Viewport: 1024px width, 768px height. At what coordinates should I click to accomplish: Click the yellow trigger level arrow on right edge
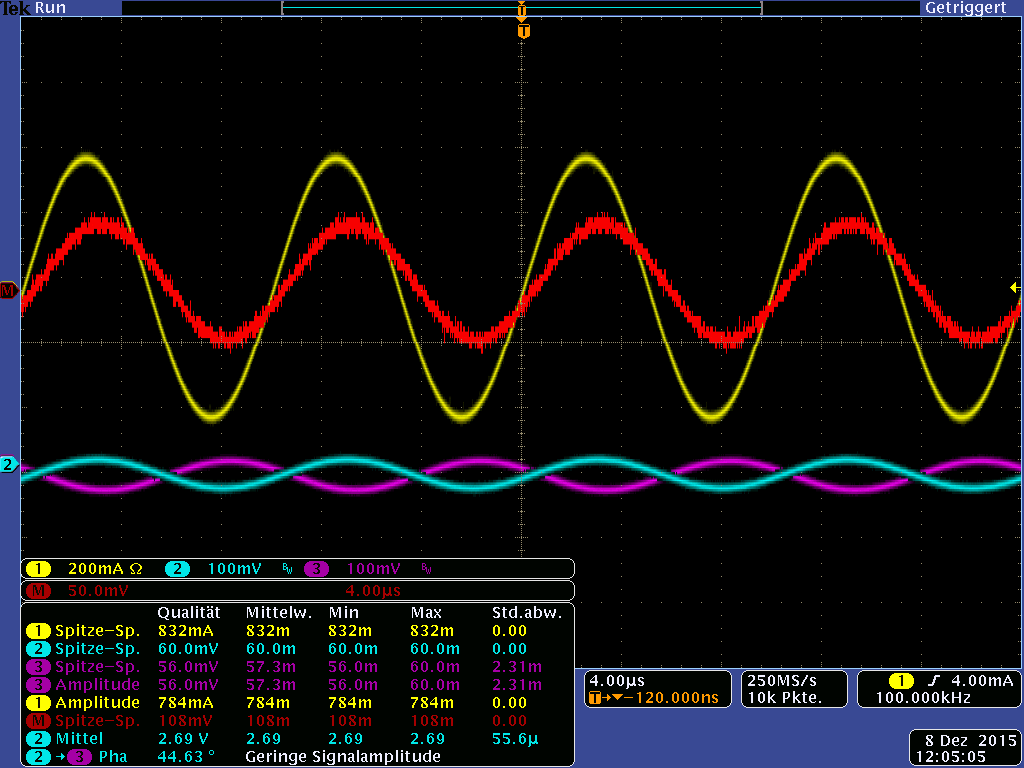pyautogui.click(x=1015, y=287)
